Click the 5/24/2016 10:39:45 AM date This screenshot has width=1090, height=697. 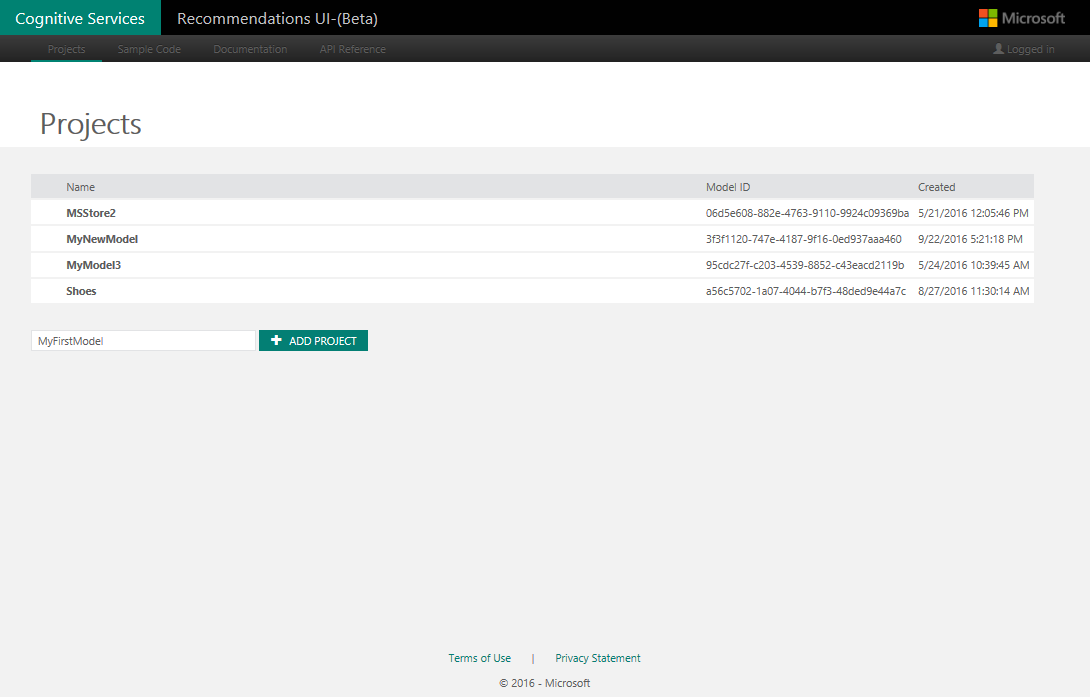pyautogui.click(x=974, y=265)
